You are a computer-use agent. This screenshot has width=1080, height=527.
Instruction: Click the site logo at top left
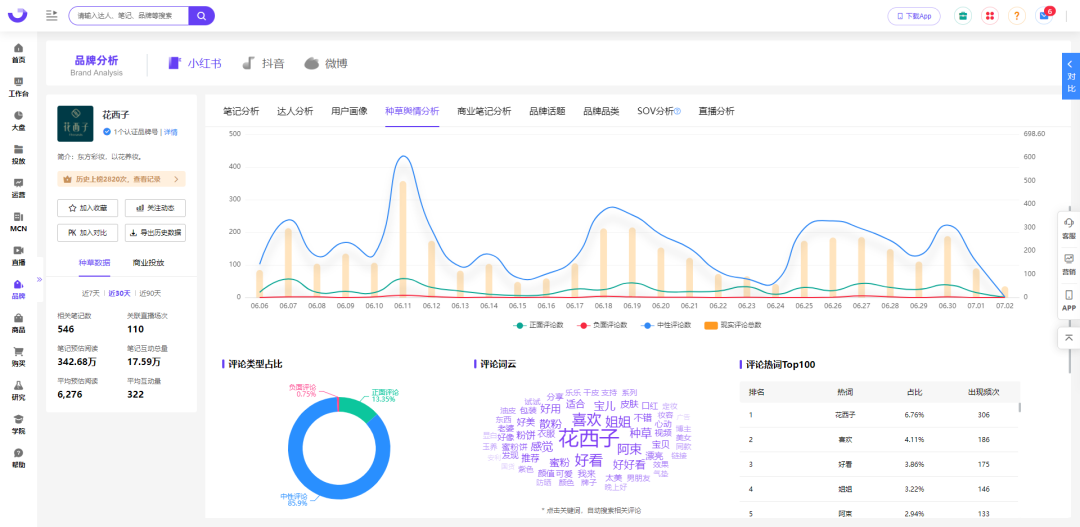(x=18, y=15)
